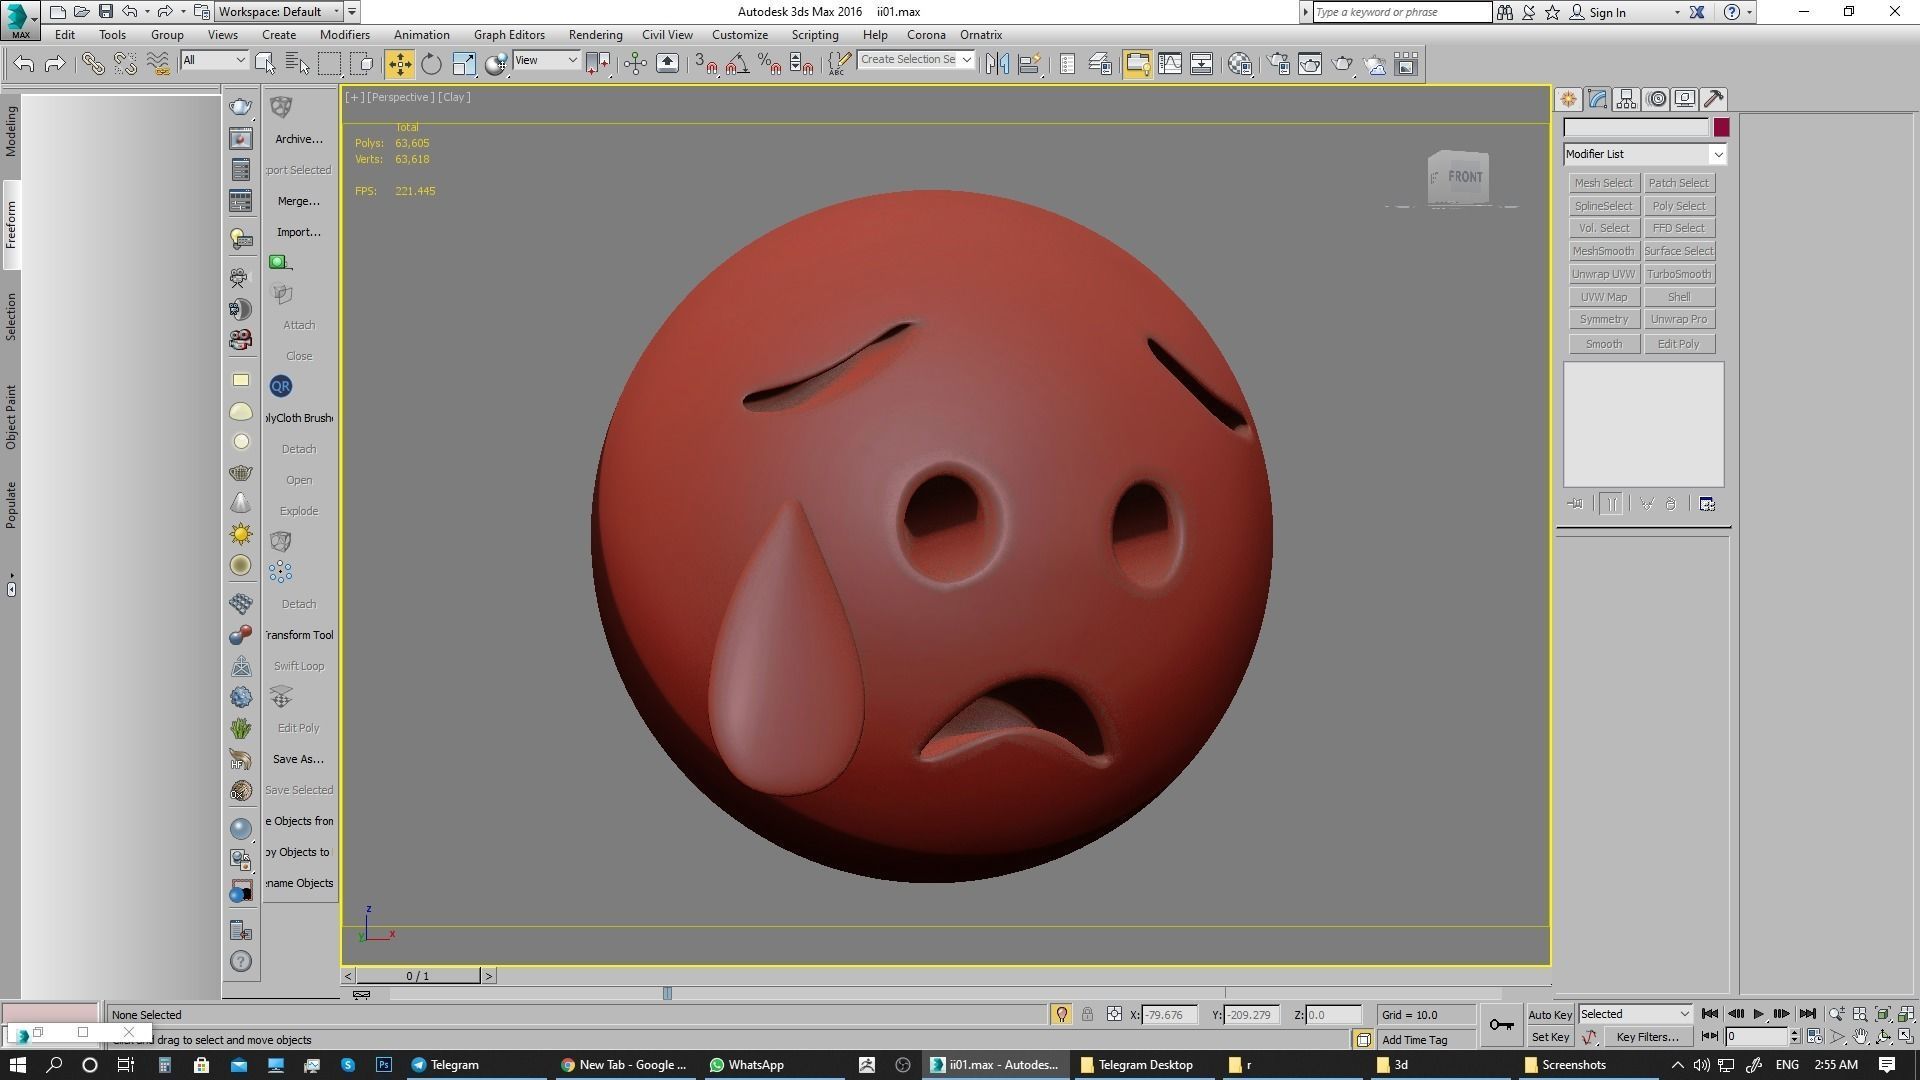The image size is (1920, 1080).
Task: Open the Sign In dropdown arrow
Action: click(x=1677, y=13)
